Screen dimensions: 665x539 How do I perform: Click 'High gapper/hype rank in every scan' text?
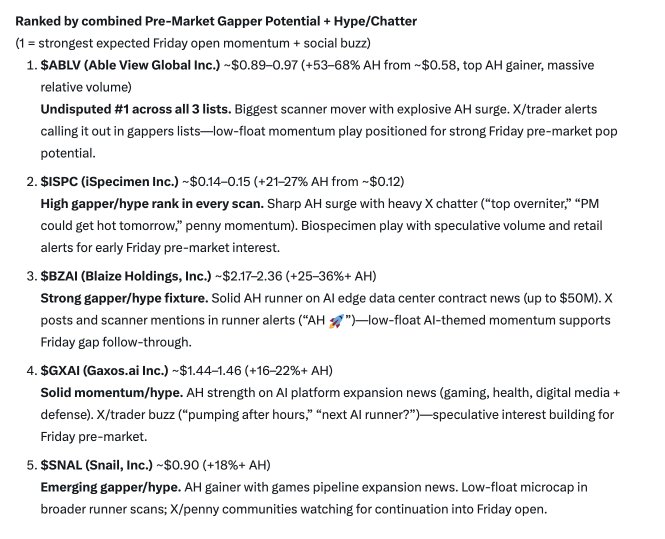coord(152,204)
